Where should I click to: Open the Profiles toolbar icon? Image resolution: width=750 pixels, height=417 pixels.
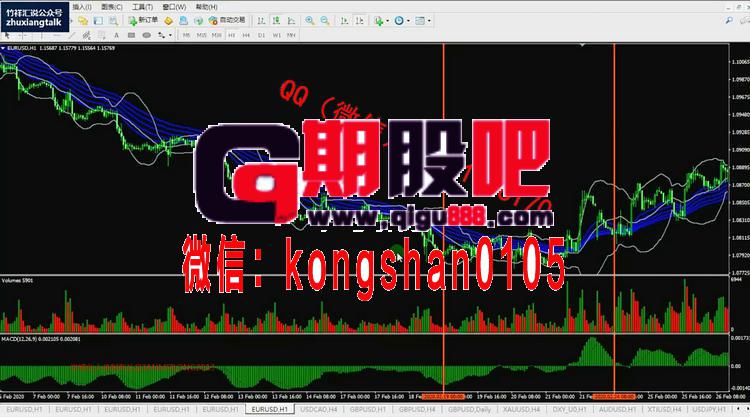click(x=83, y=21)
